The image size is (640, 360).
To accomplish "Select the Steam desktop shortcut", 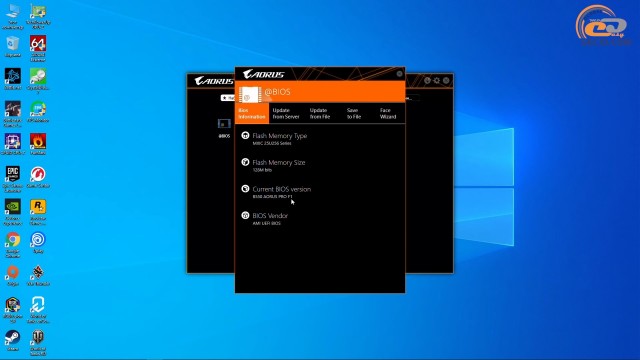I will pos(13,340).
